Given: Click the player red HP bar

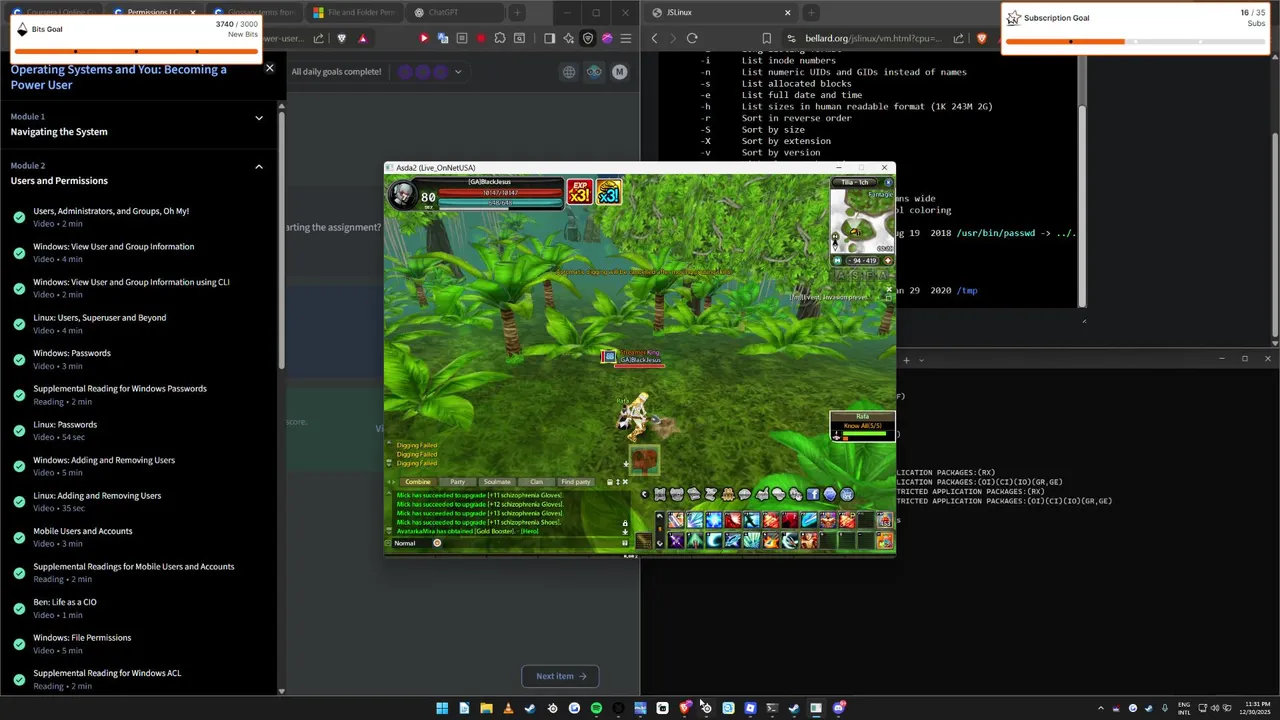Looking at the screenshot, I should (499, 193).
